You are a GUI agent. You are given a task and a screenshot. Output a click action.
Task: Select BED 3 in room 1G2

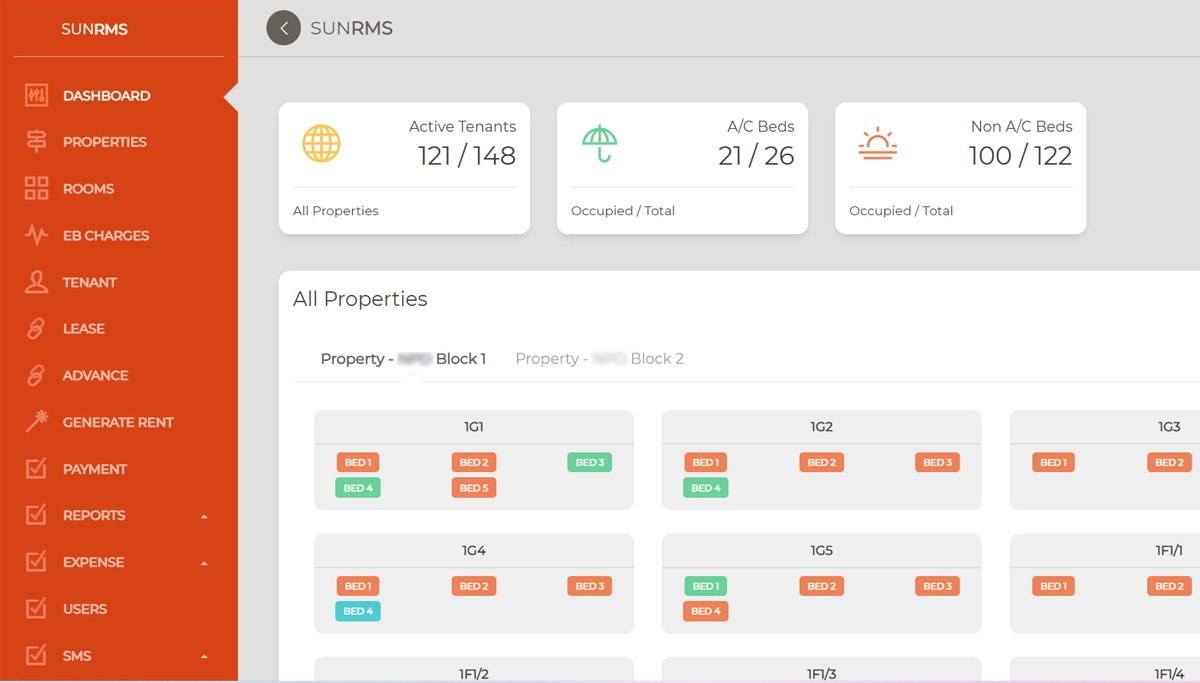[938, 462]
